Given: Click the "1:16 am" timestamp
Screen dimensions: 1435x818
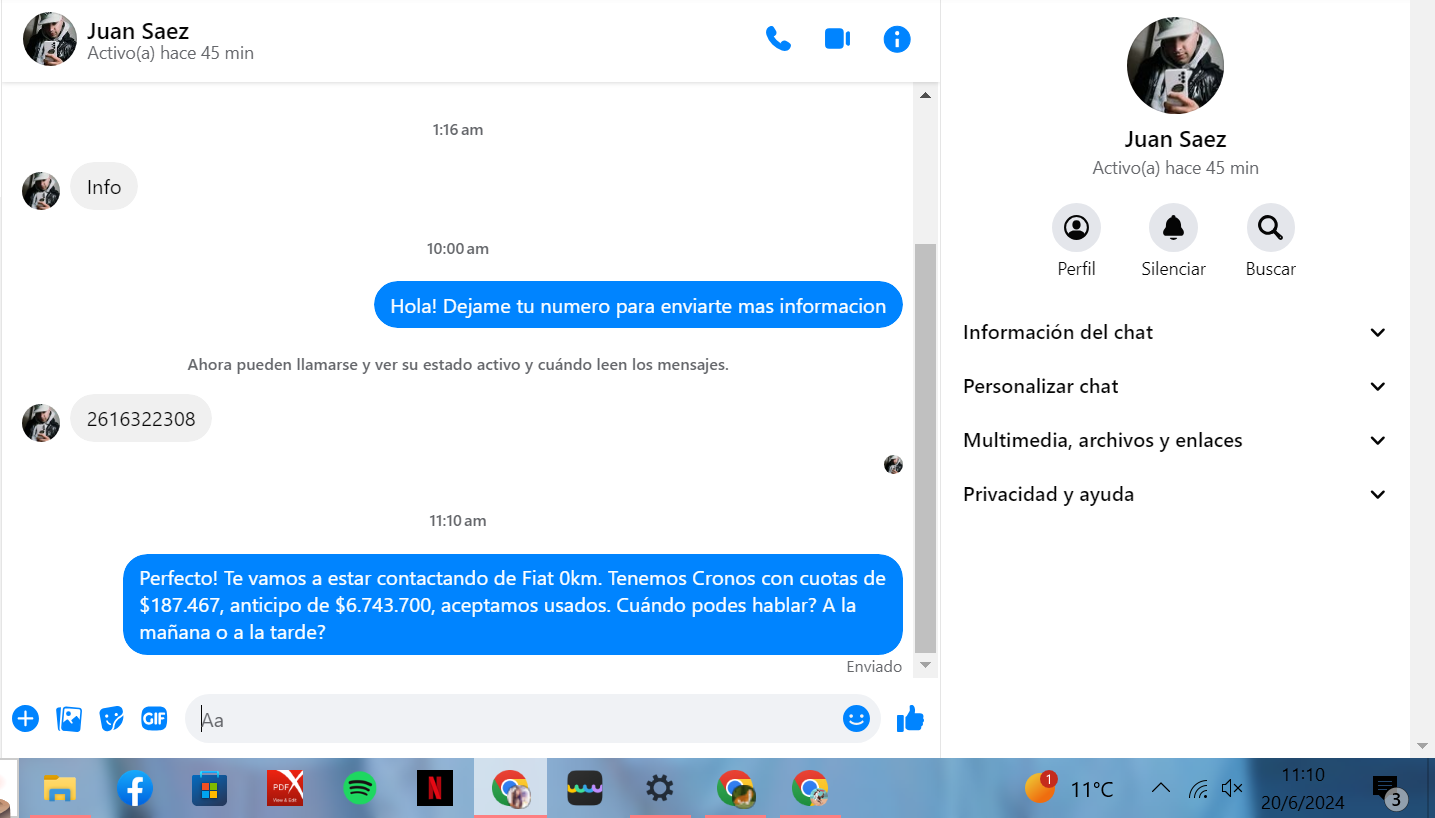Looking at the screenshot, I should click(458, 130).
